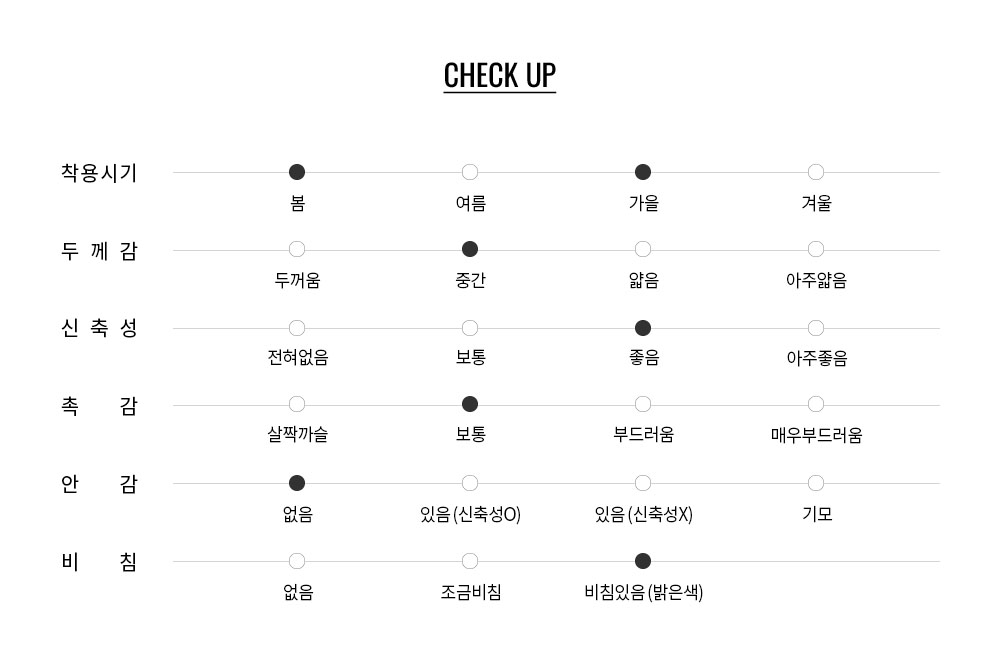Select the 가을 season radio dot
This screenshot has height=661, width=1000.
tap(643, 172)
